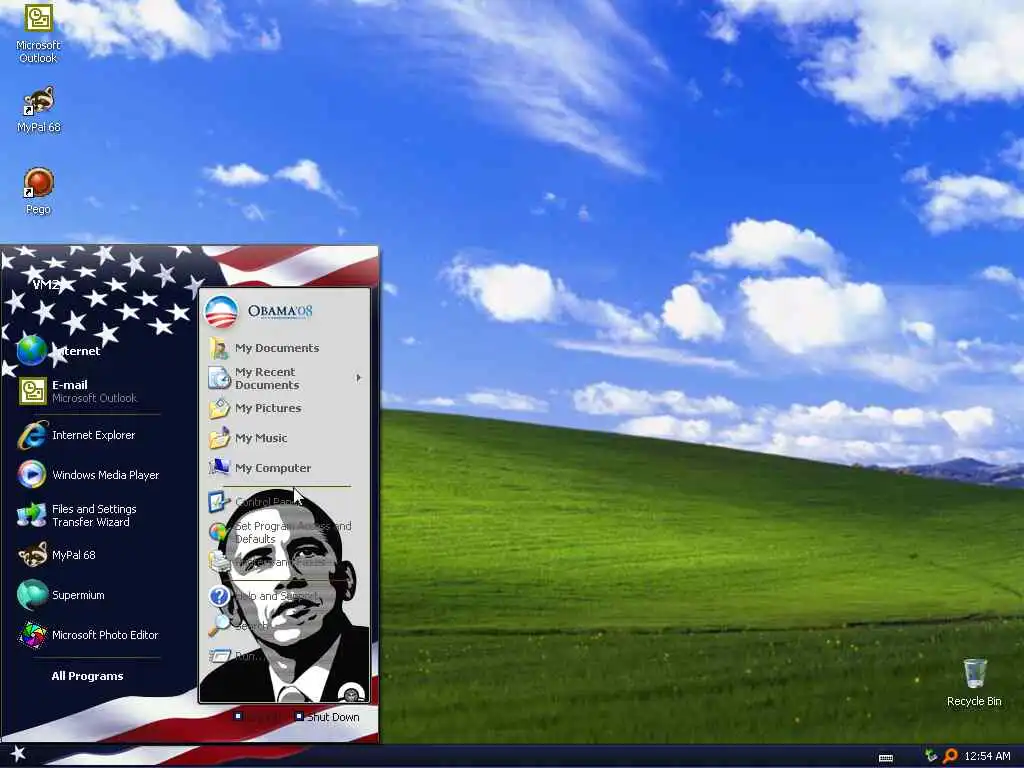
Task: Click the star Start button on taskbar
Action: pos(18,754)
